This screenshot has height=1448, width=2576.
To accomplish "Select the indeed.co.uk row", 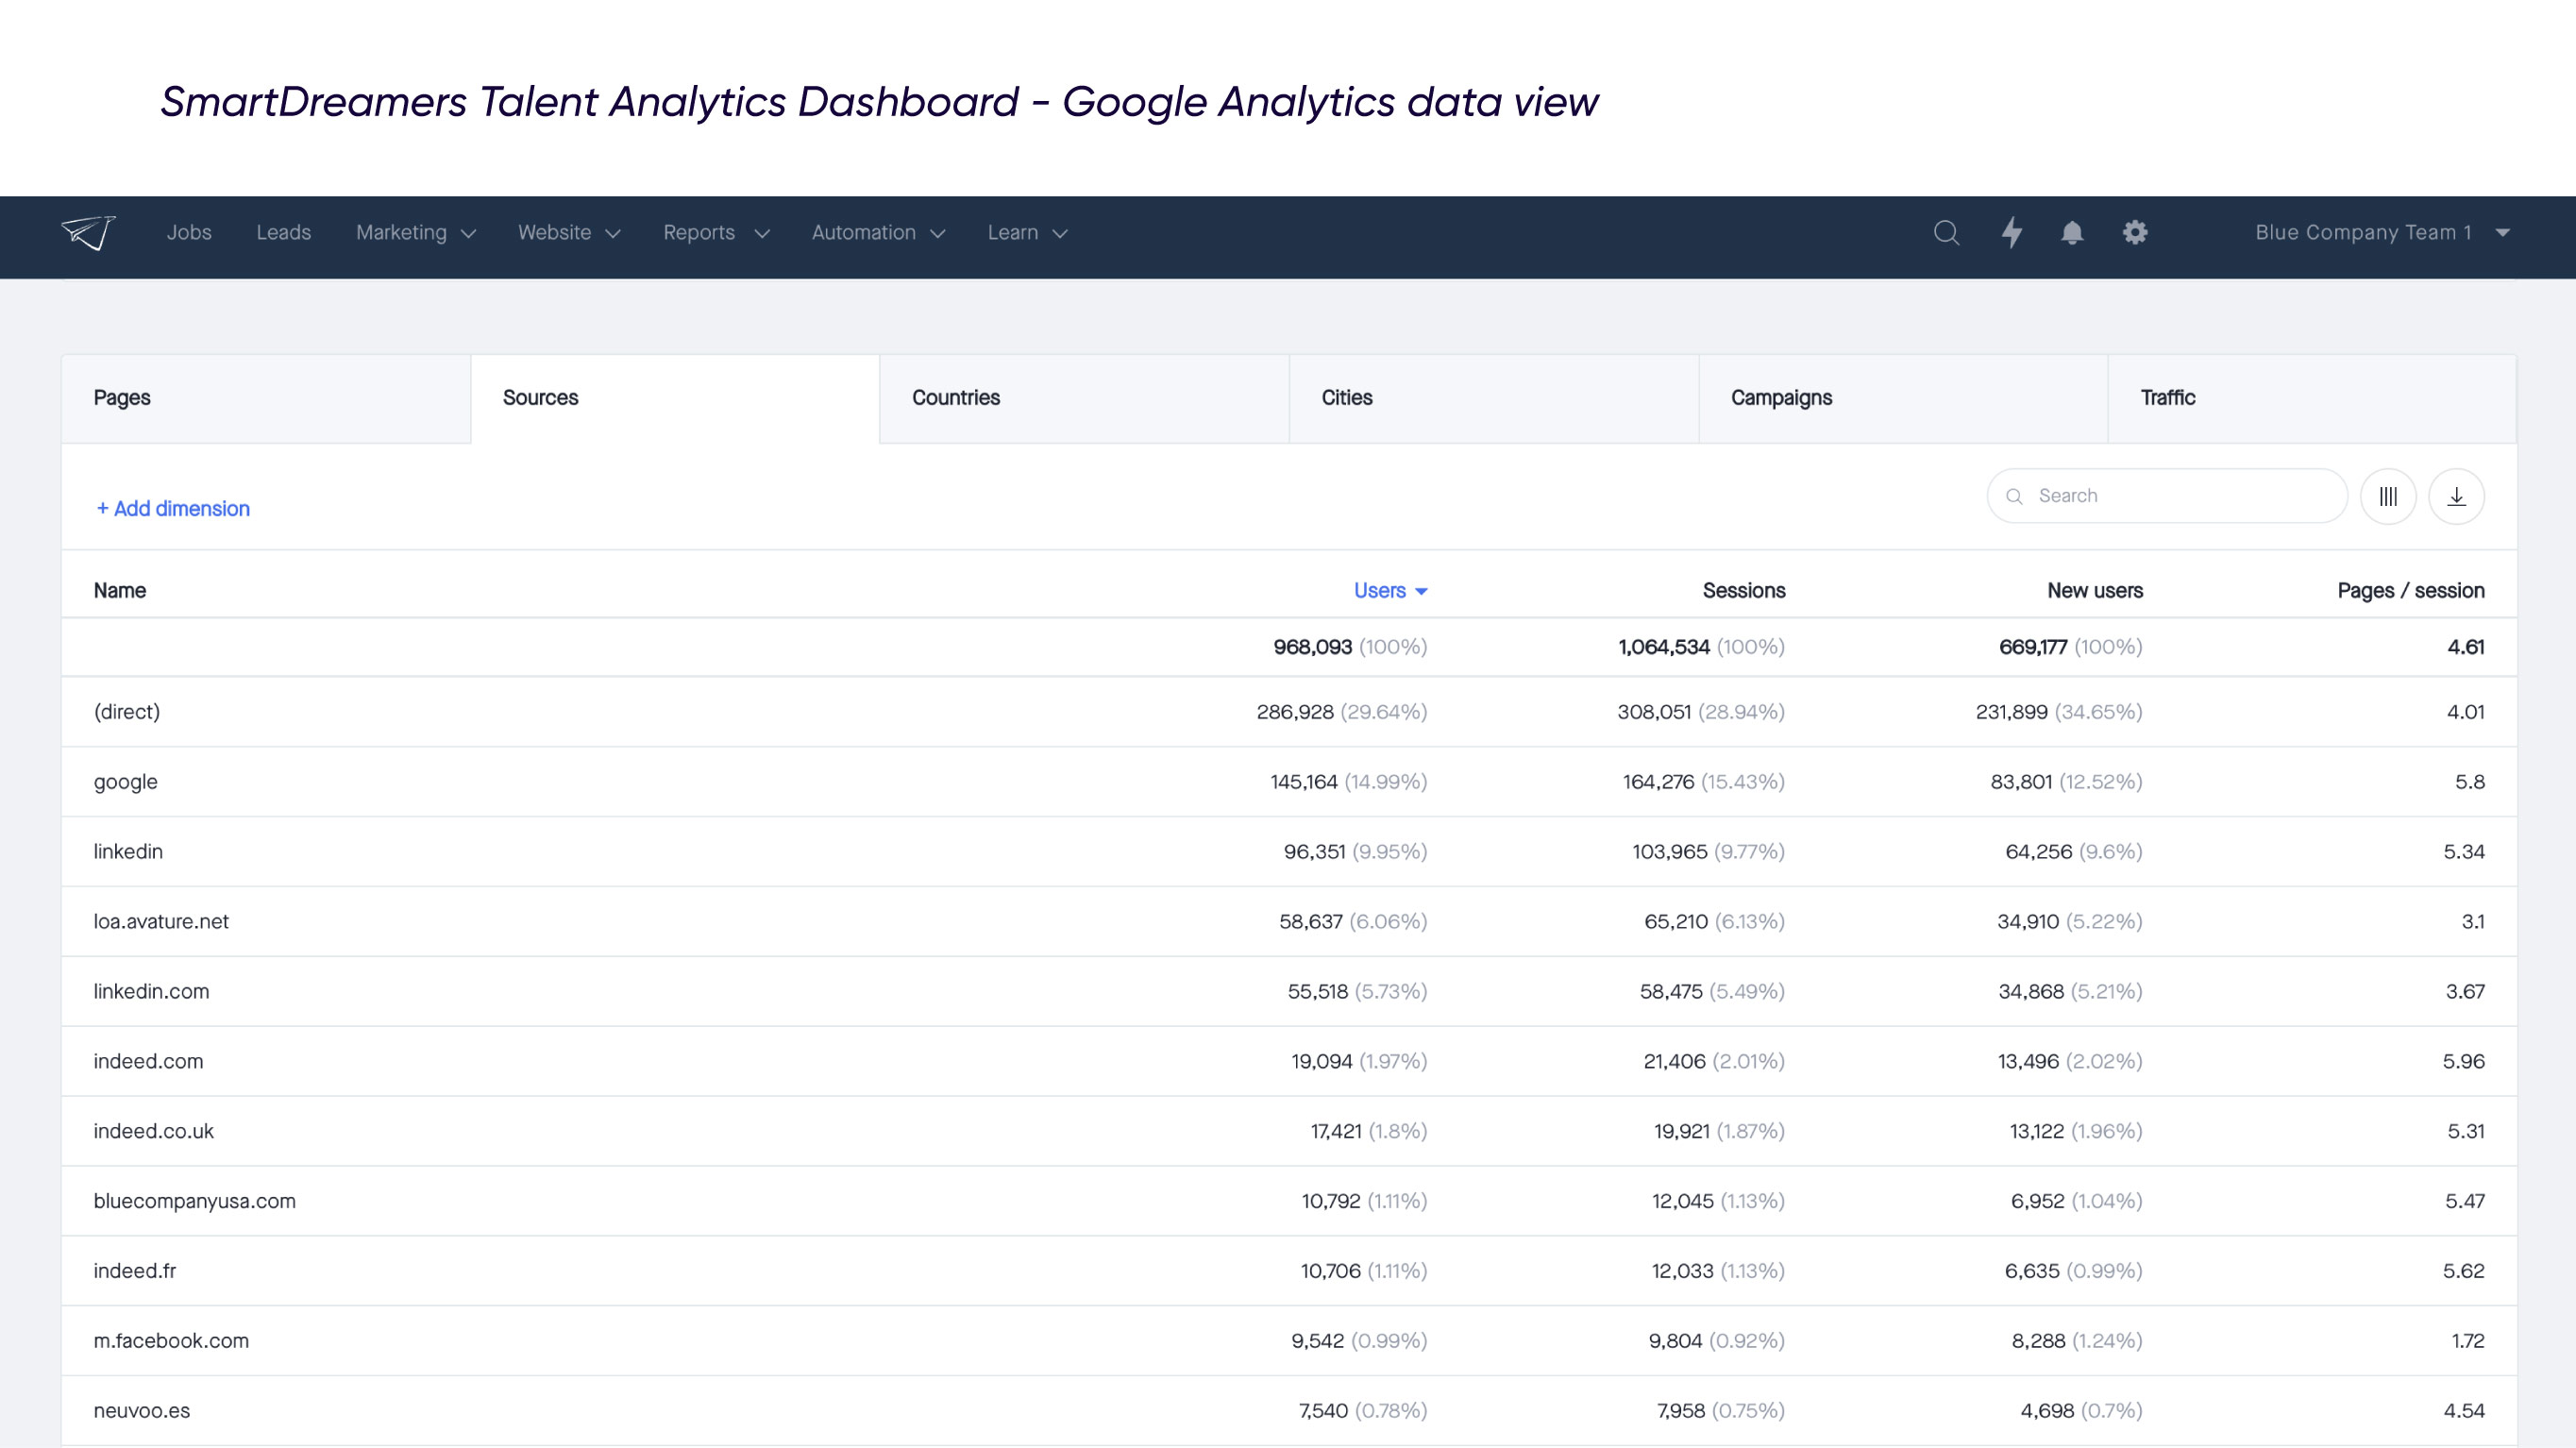I will (x=1289, y=1132).
